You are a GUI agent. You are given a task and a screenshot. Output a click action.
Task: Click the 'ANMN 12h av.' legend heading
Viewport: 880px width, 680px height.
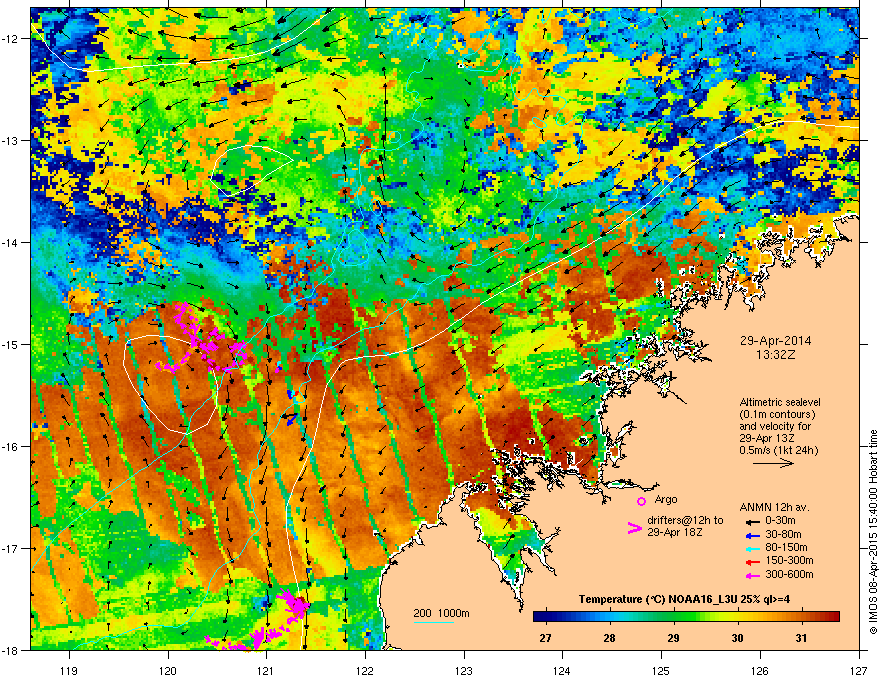774,508
